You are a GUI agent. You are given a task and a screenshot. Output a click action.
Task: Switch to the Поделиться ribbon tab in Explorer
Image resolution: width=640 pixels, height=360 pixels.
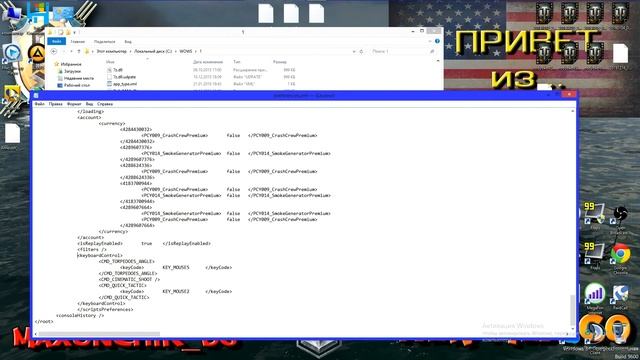104,42
